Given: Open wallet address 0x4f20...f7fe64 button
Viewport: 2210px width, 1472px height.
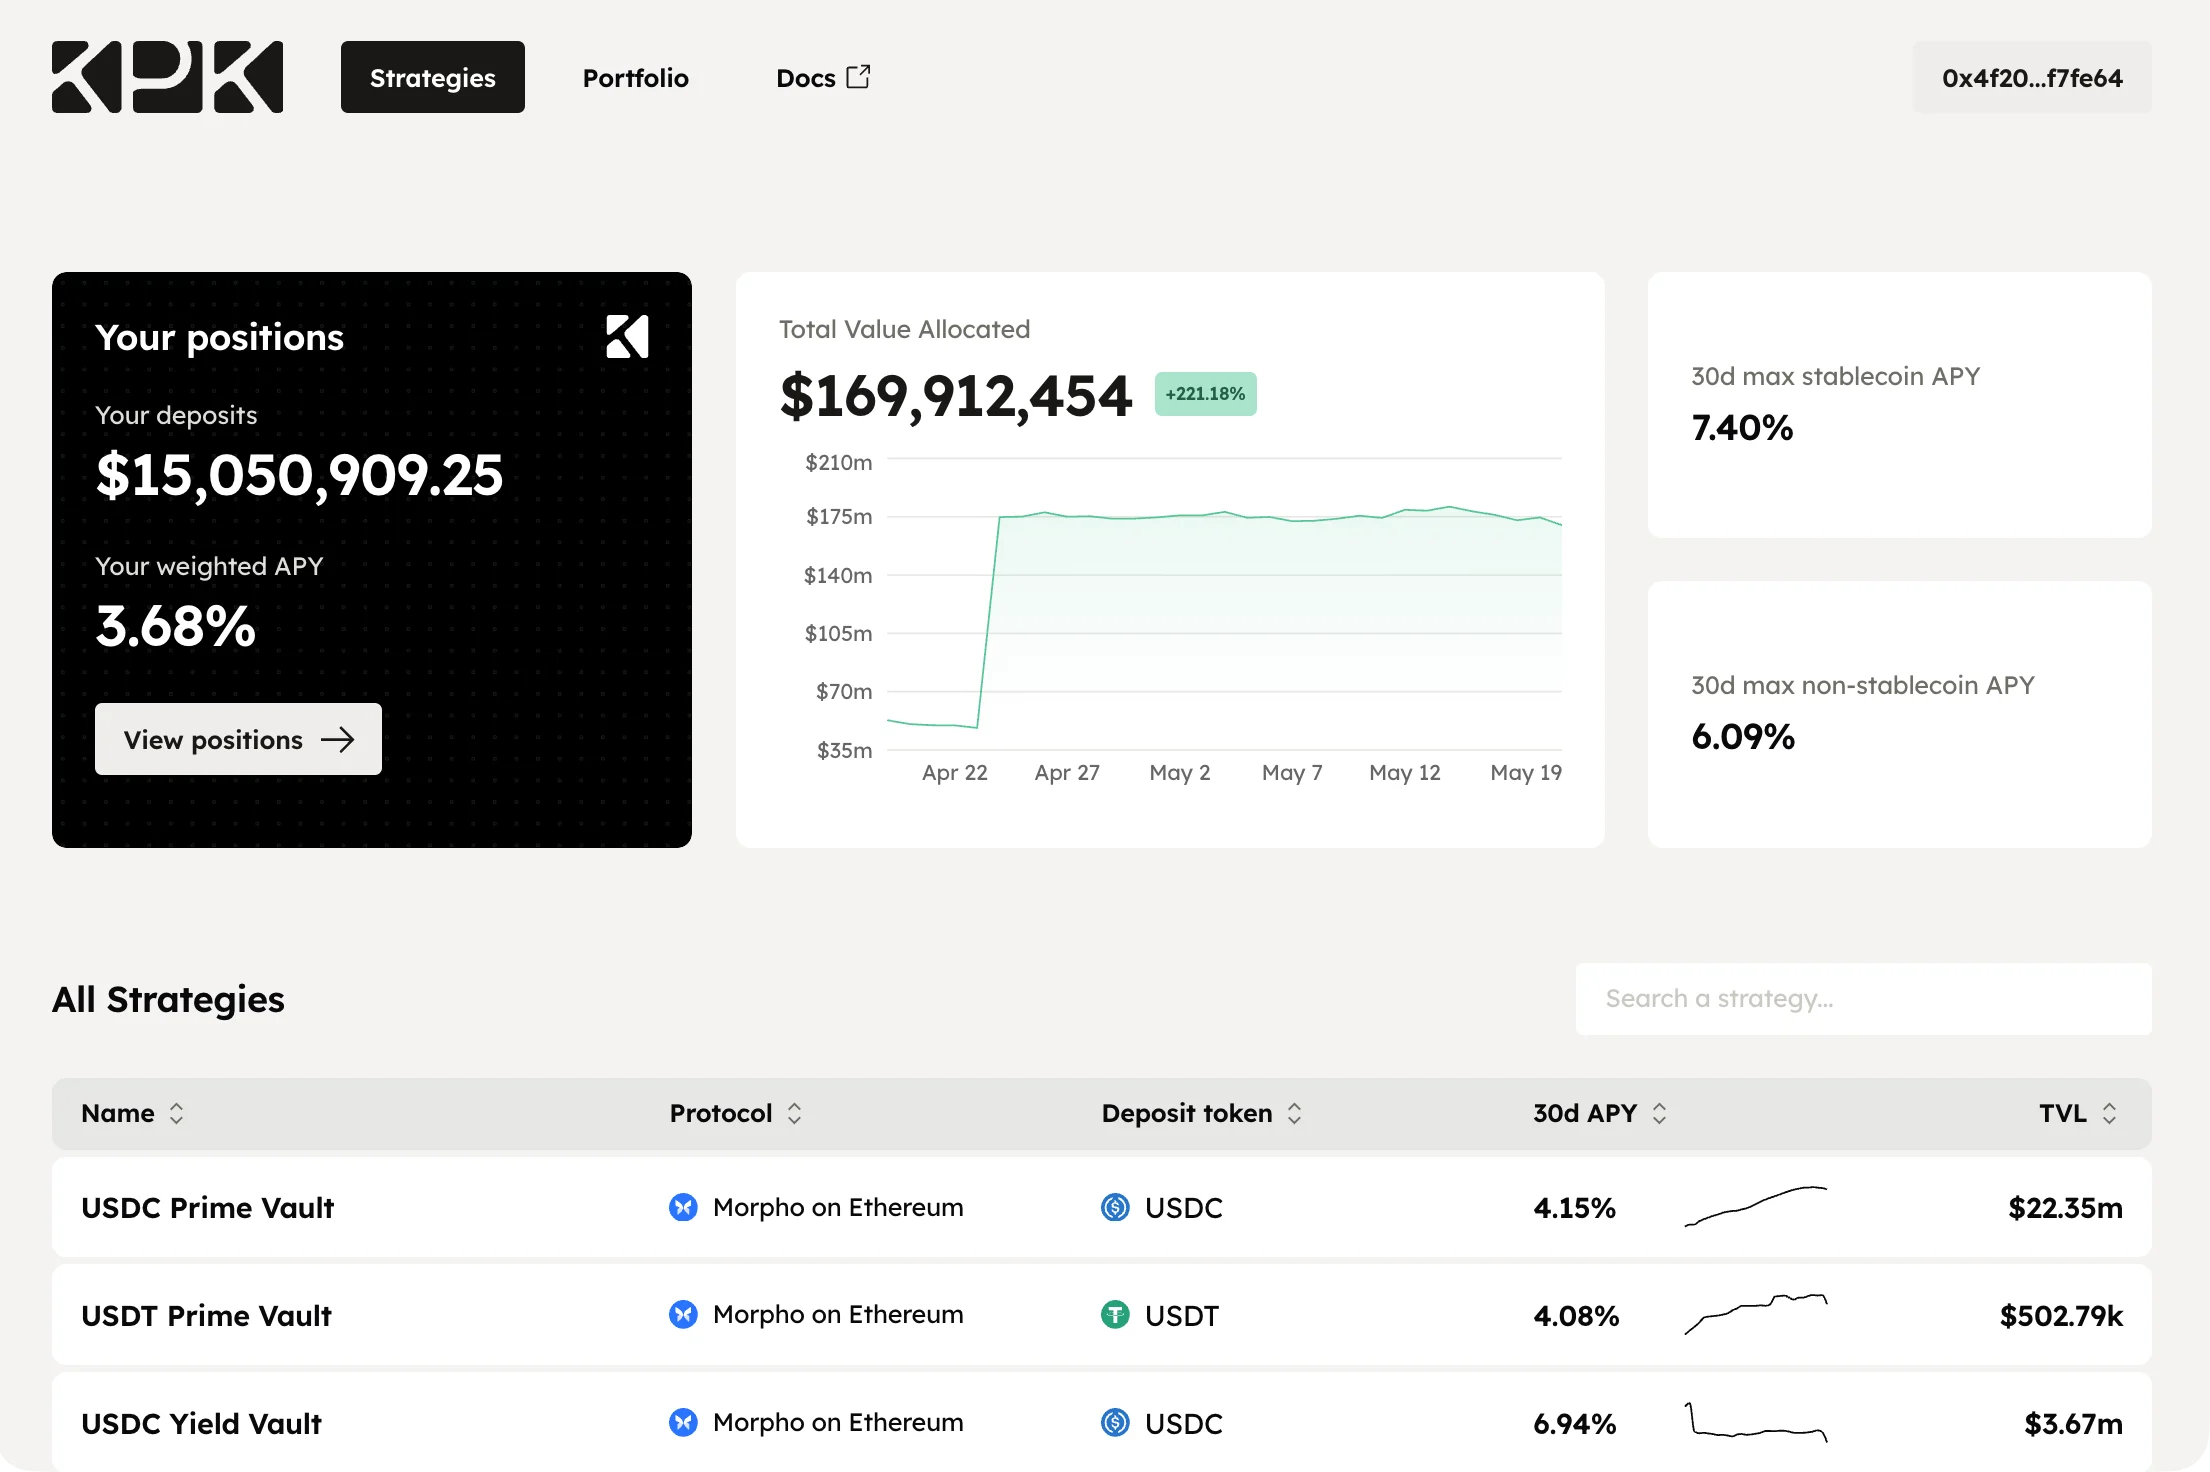Looking at the screenshot, I should [2032, 78].
